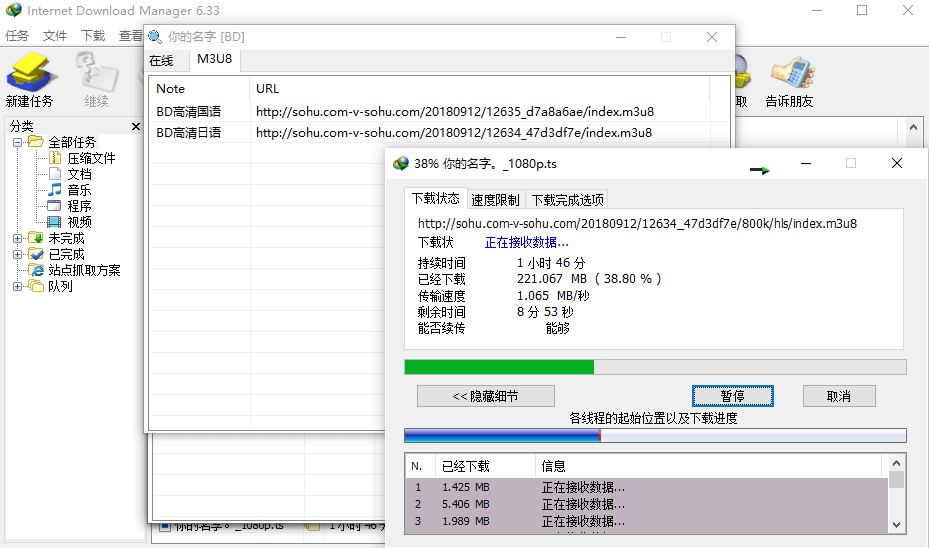
Task: Select 站点抓取方案 in the category tree
Action: [x=85, y=270]
